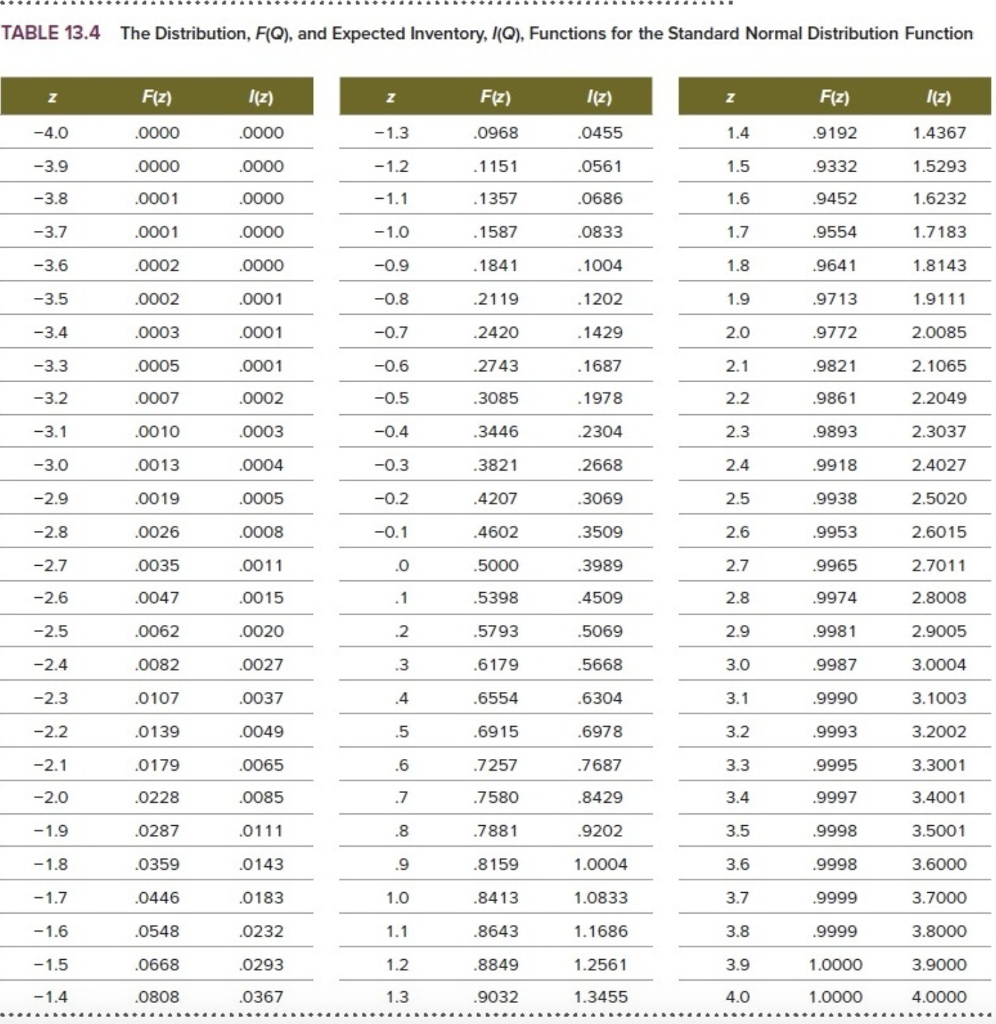This screenshot has height=1024, width=996.
Task: Select the F(z) value .8413
Action: coord(496,898)
